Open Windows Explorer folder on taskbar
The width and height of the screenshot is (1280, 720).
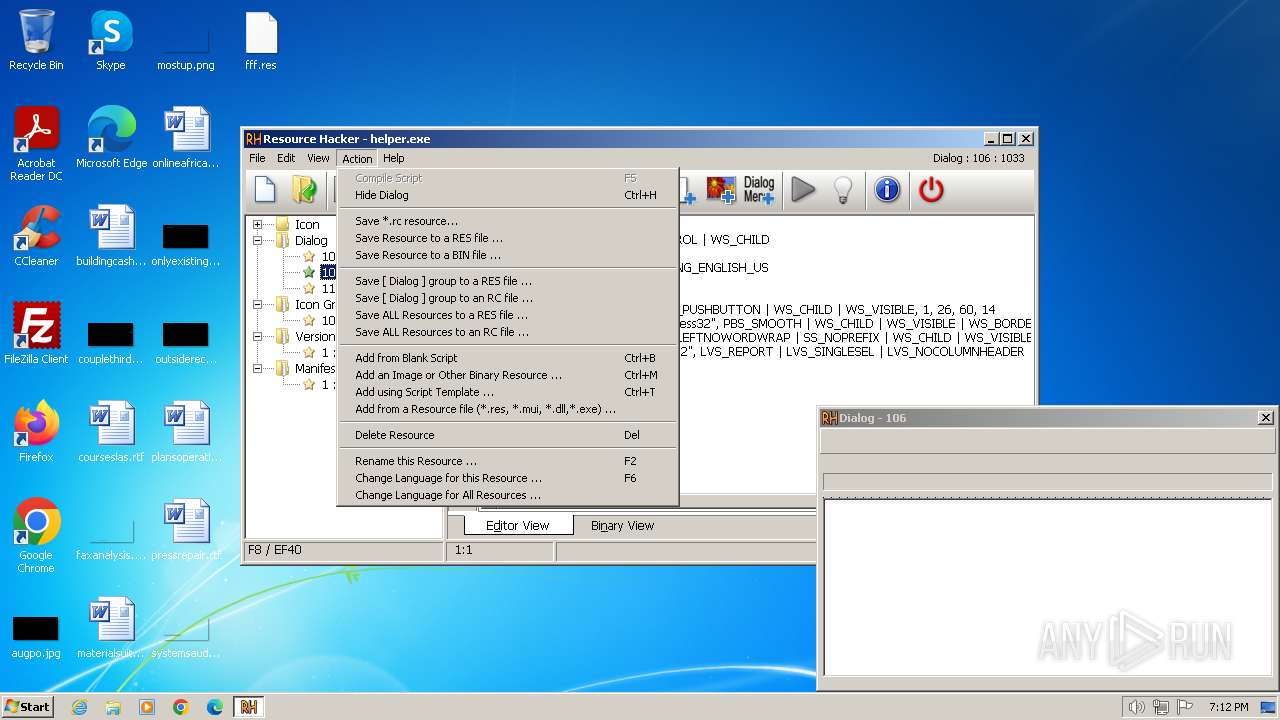(113, 707)
